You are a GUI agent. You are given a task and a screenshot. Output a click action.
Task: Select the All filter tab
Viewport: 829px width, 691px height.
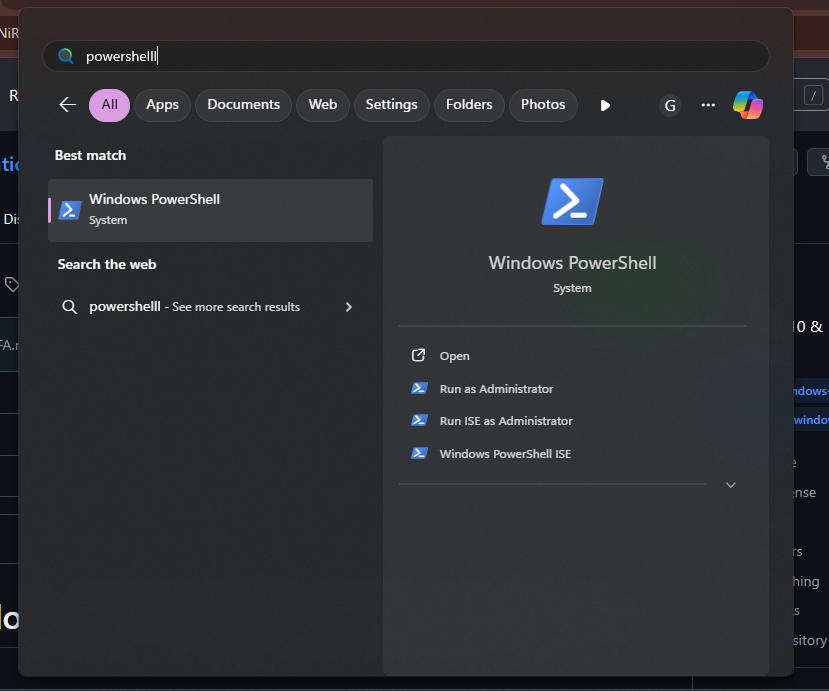point(109,105)
